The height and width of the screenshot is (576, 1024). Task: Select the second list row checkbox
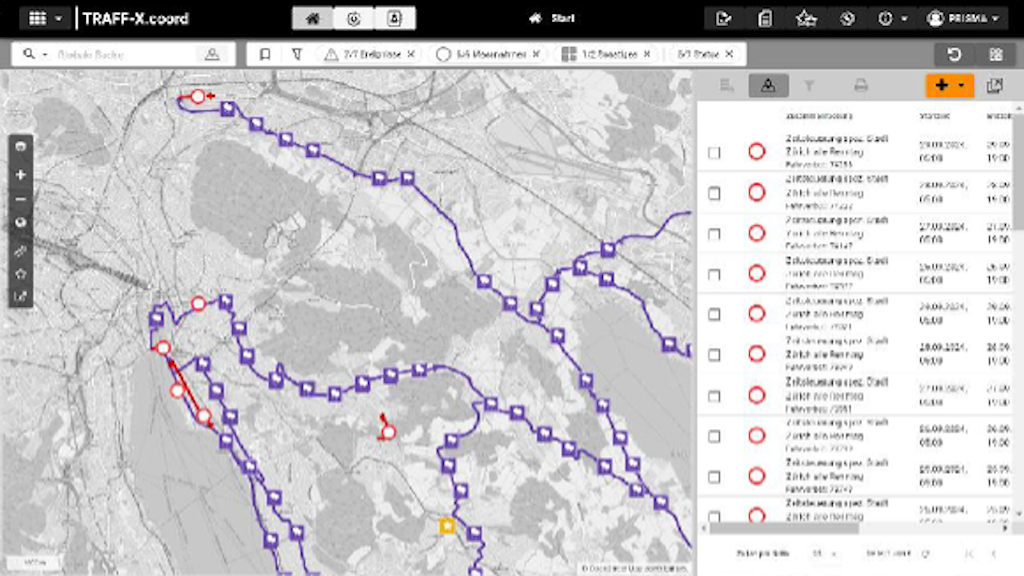(x=714, y=193)
